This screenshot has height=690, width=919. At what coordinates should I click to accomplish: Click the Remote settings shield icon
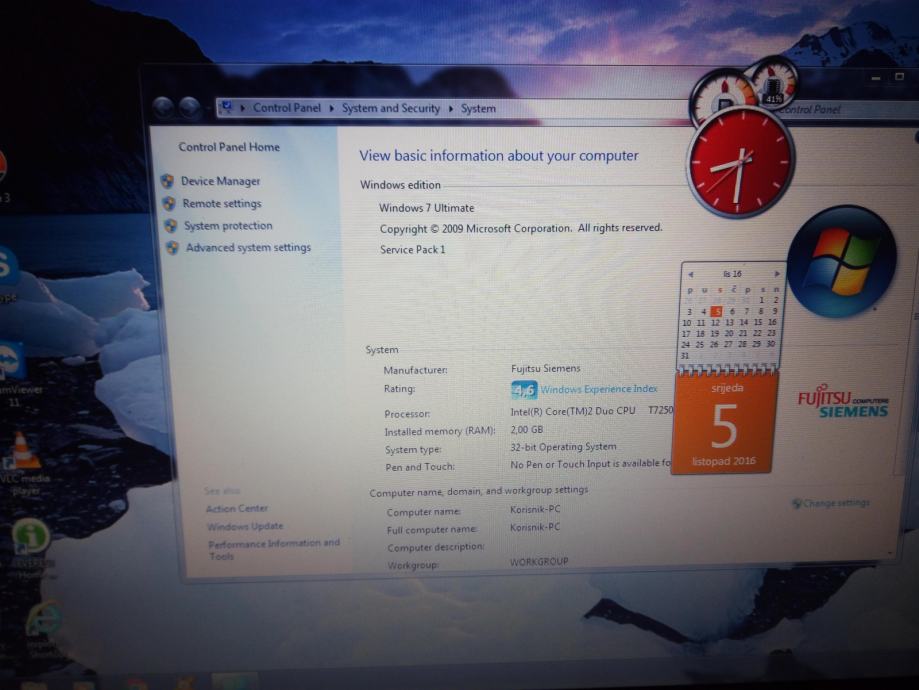pyautogui.click(x=169, y=203)
